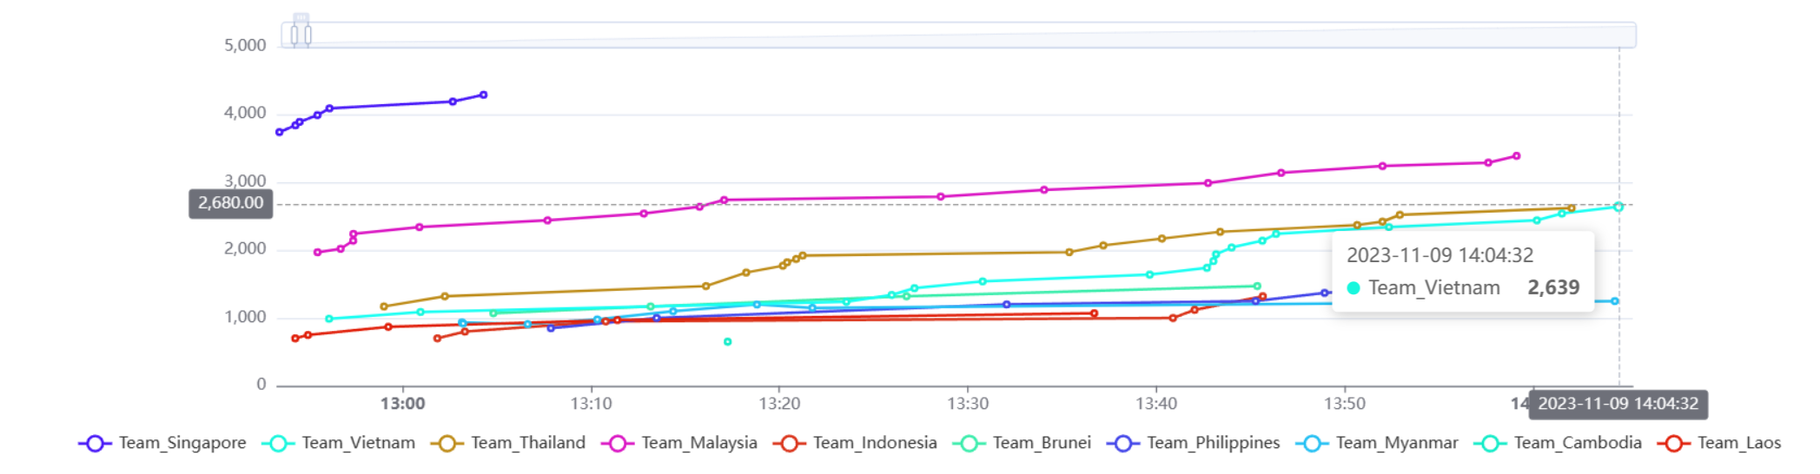The image size is (1820, 474).
Task: Click the final magenta Team_Malaysia data point
Action: 1517,156
